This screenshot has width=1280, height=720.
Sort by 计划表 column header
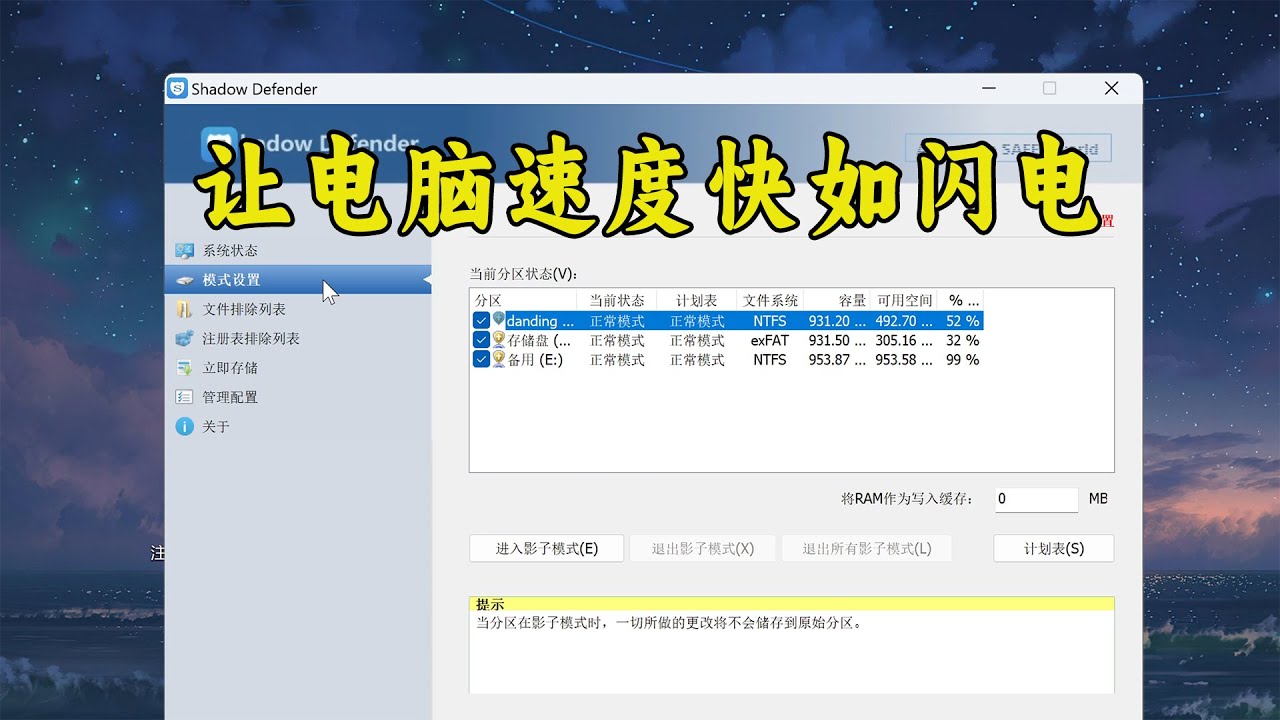[x=697, y=300]
